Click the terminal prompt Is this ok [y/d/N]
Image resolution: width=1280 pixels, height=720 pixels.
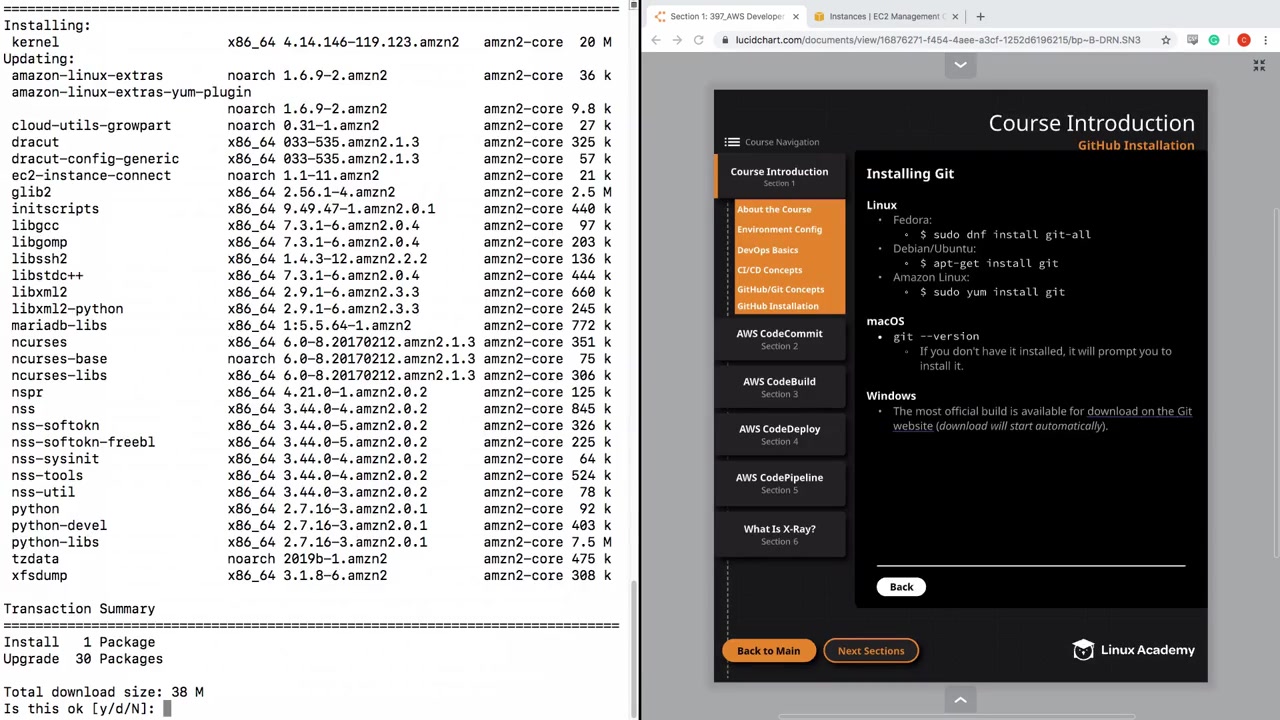(x=79, y=709)
